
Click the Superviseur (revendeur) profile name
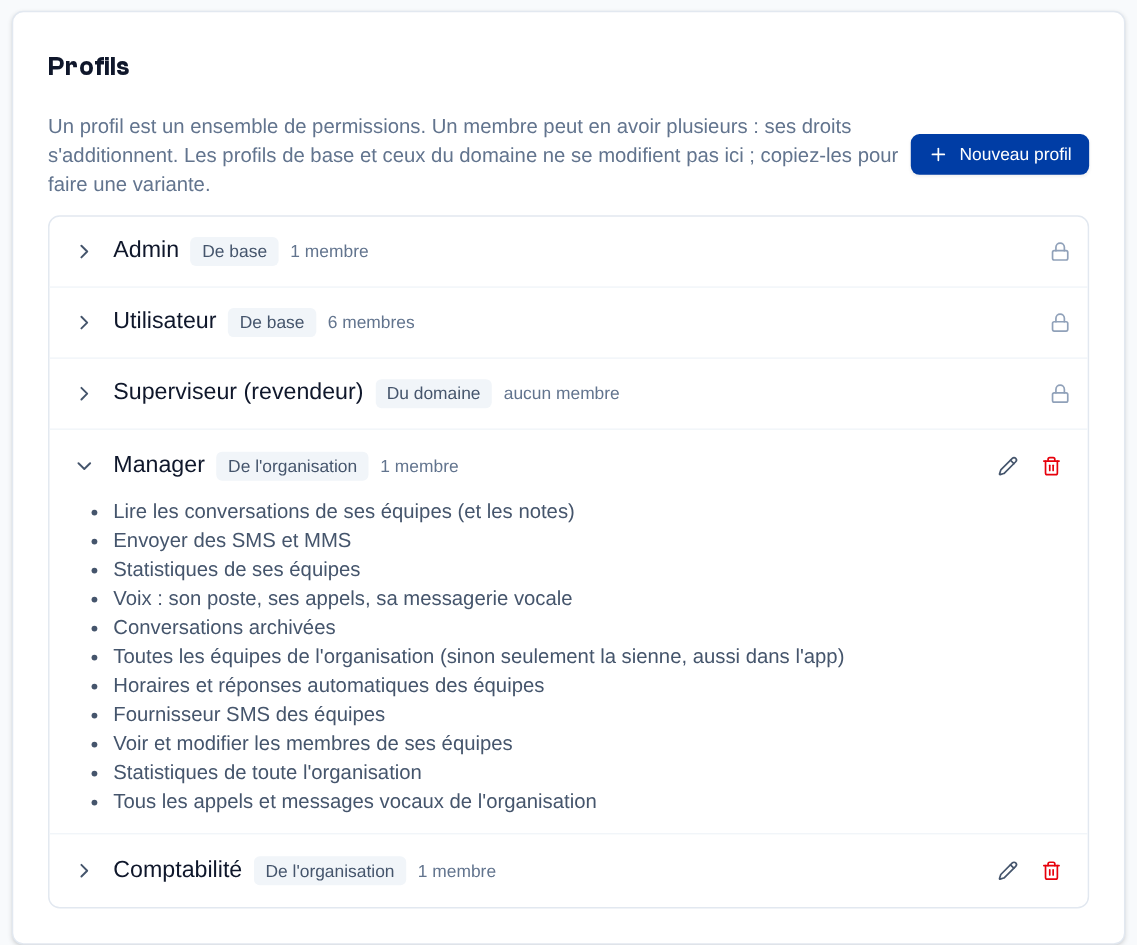pos(238,392)
